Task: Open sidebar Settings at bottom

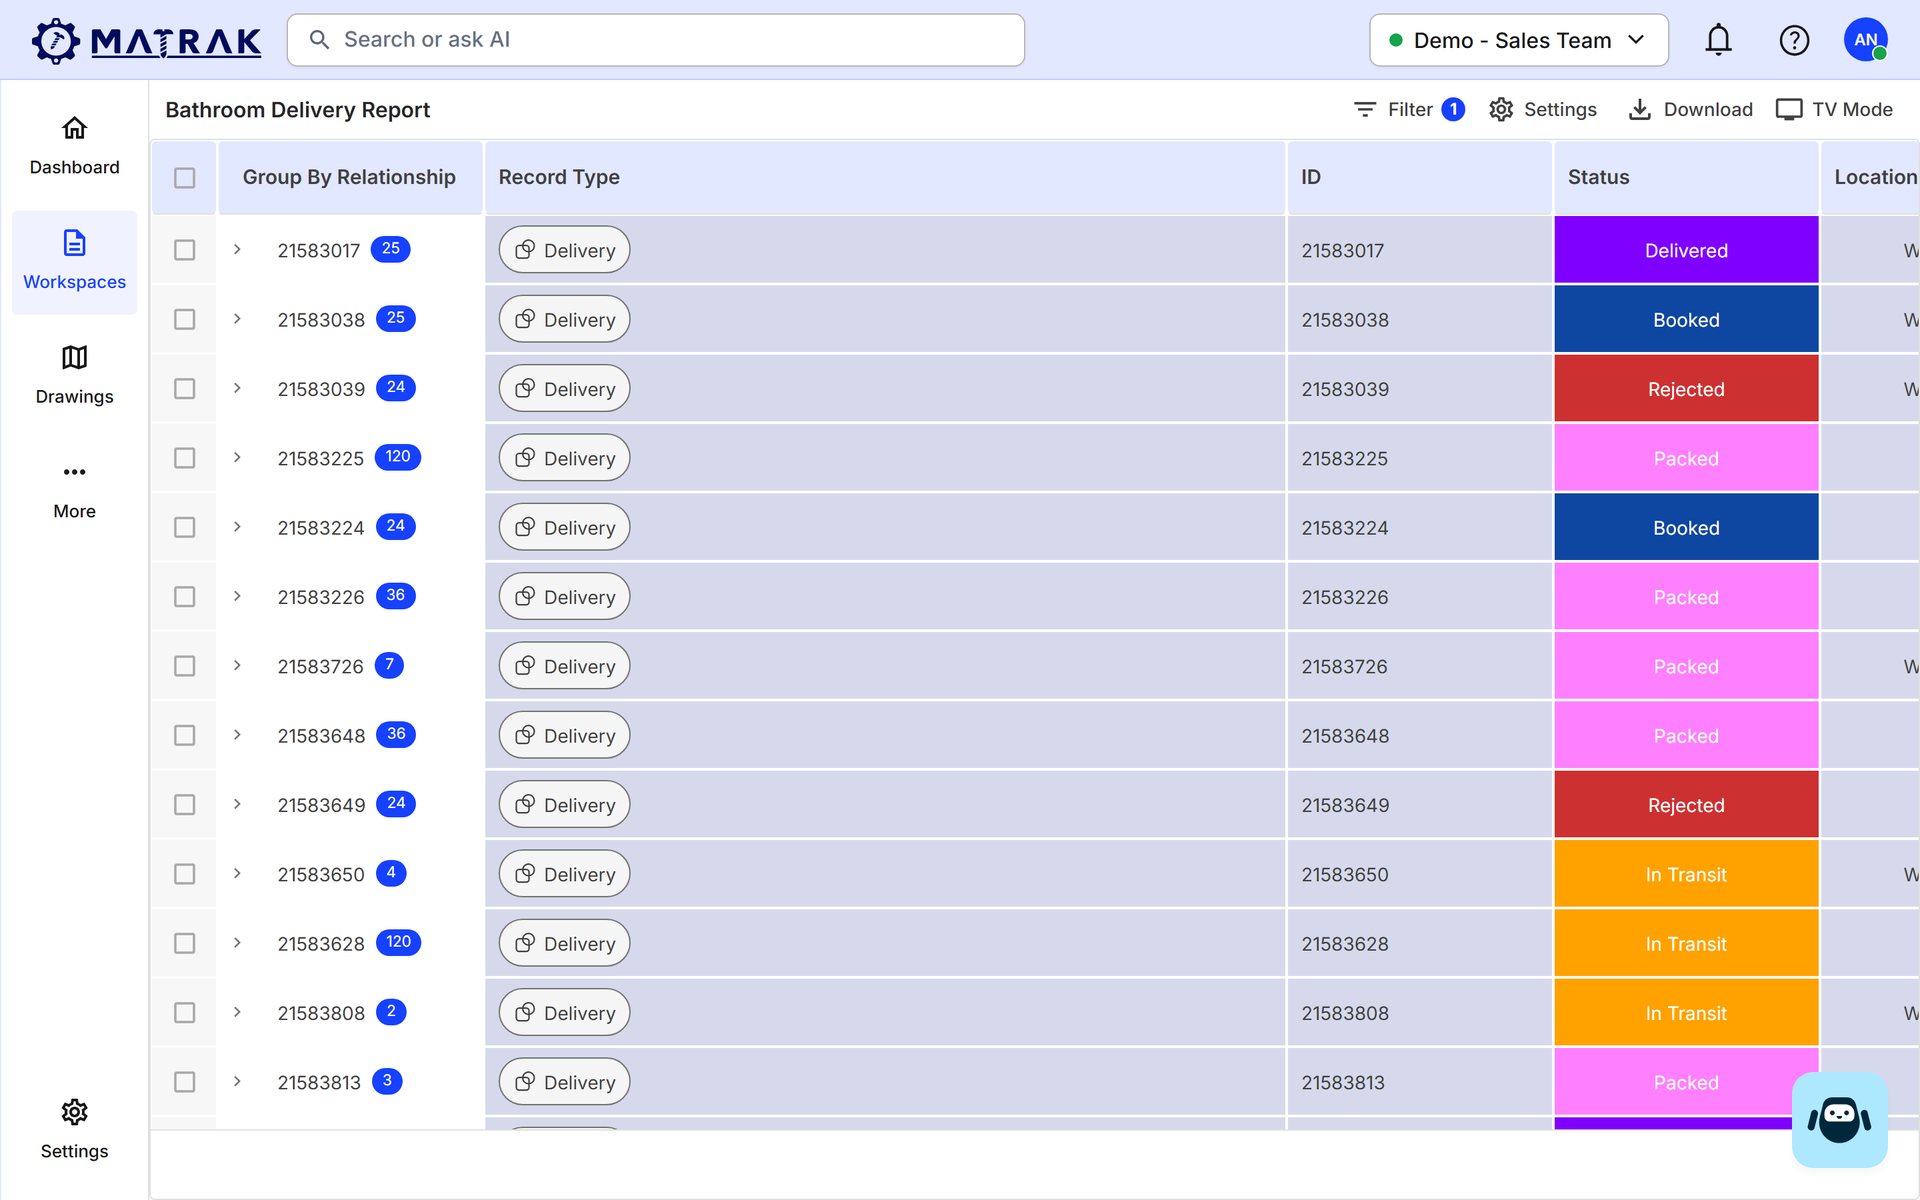Action: [x=74, y=1130]
